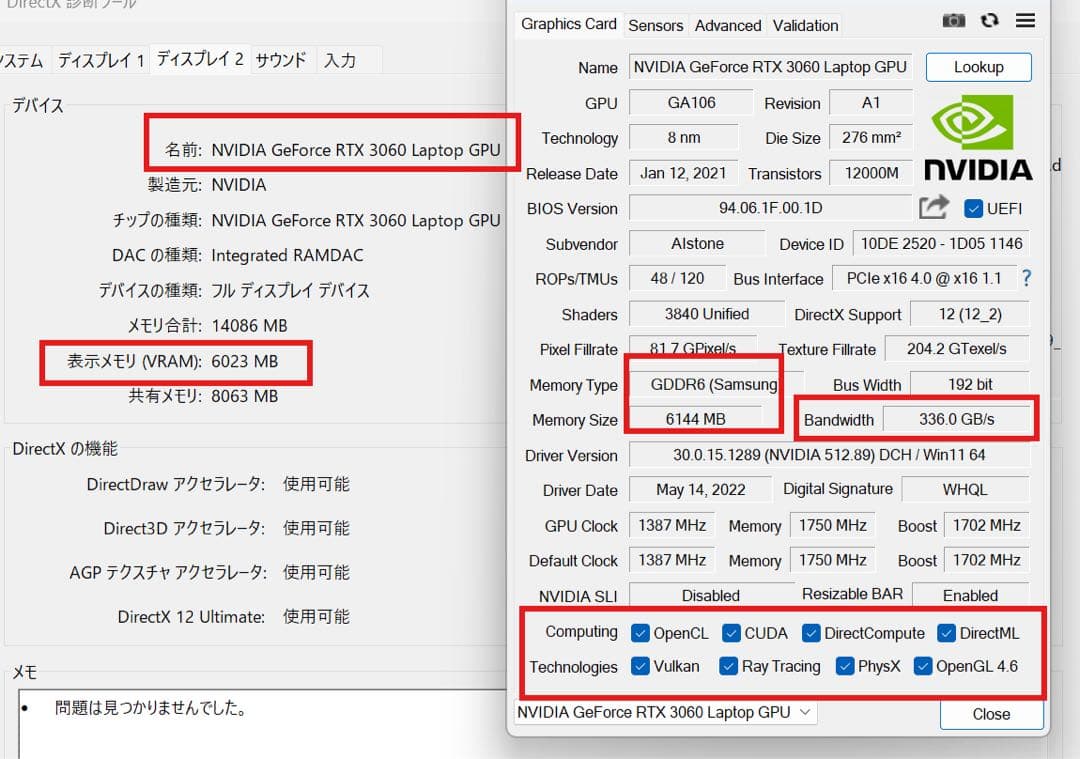Switch to the サウンド tab in dxdiag

[x=281, y=60]
